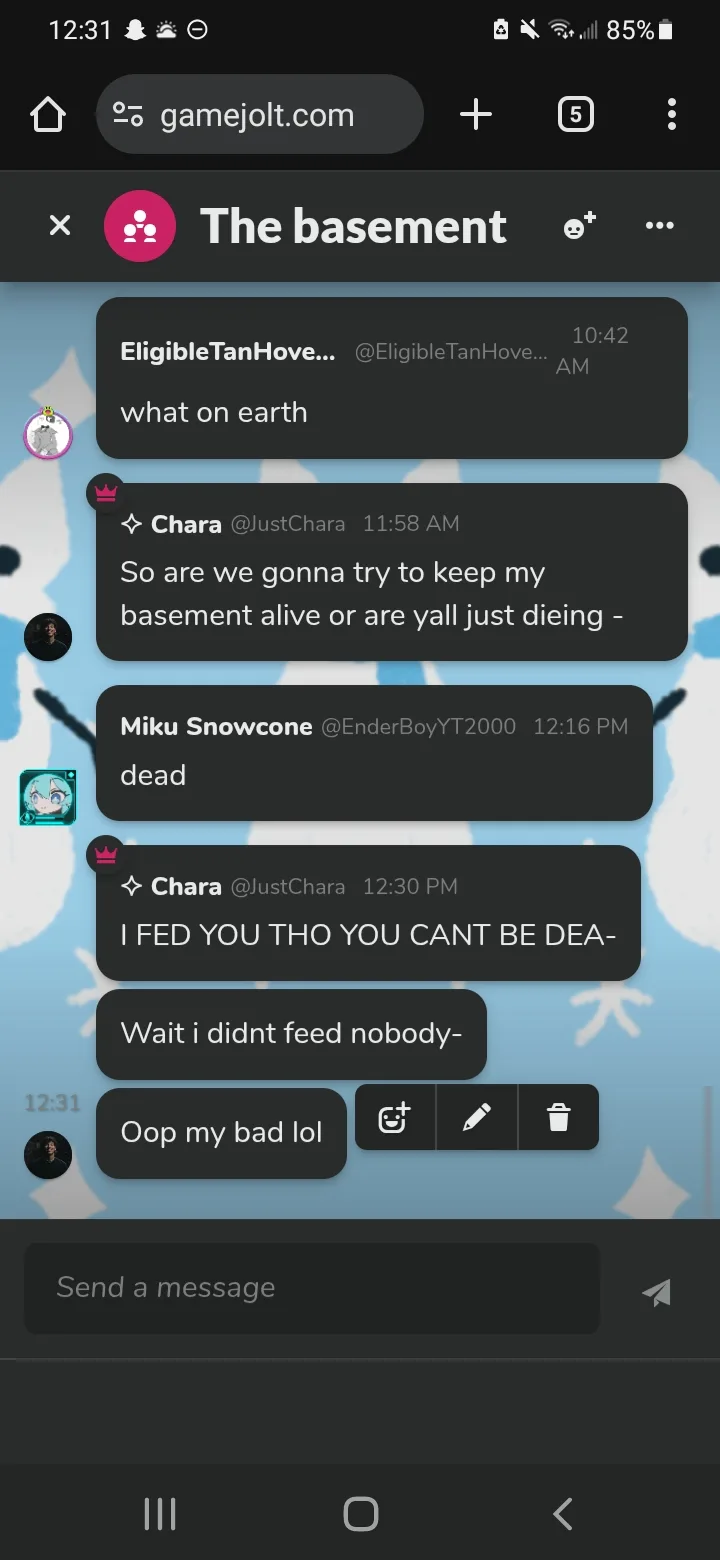The width and height of the screenshot is (720, 1560).
Task: Edit message with the pencil icon
Action: [x=477, y=1117]
